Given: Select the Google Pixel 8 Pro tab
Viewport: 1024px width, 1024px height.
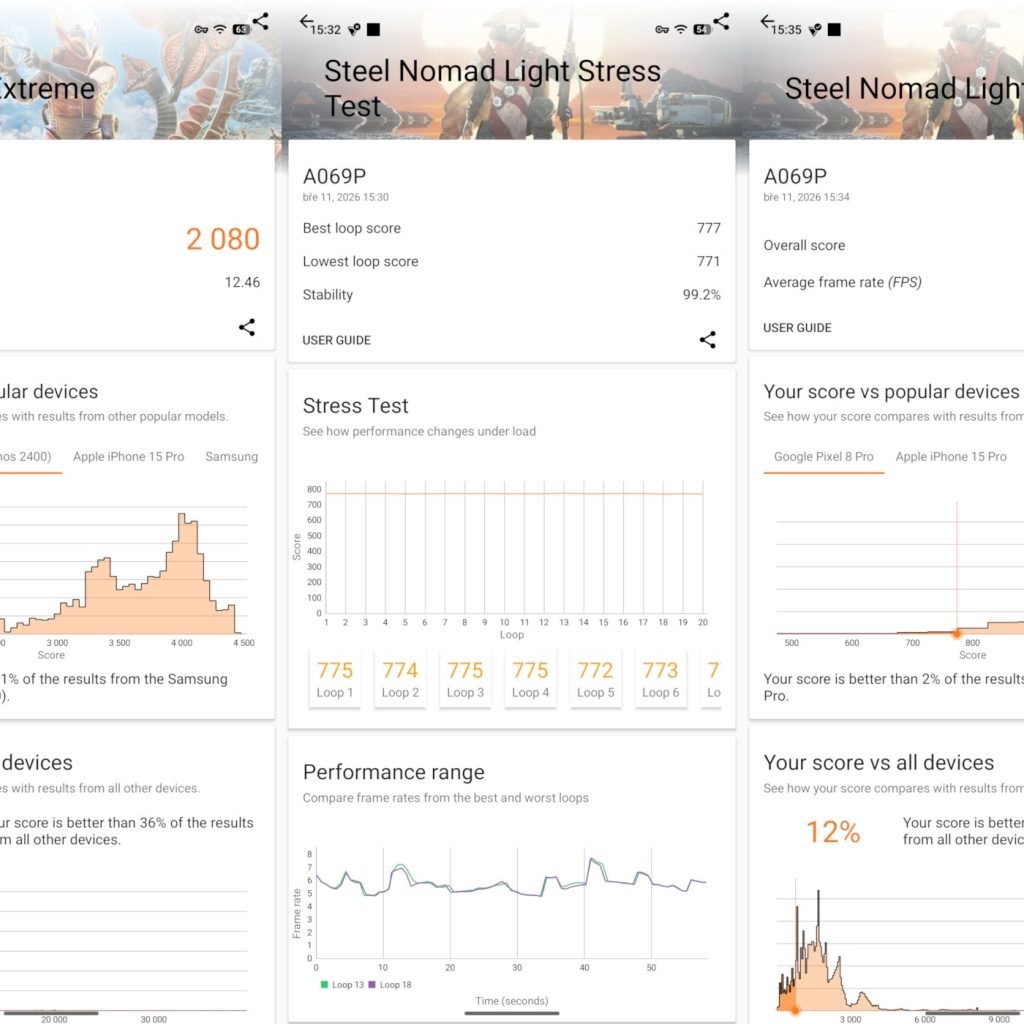Looking at the screenshot, I should click(x=823, y=457).
